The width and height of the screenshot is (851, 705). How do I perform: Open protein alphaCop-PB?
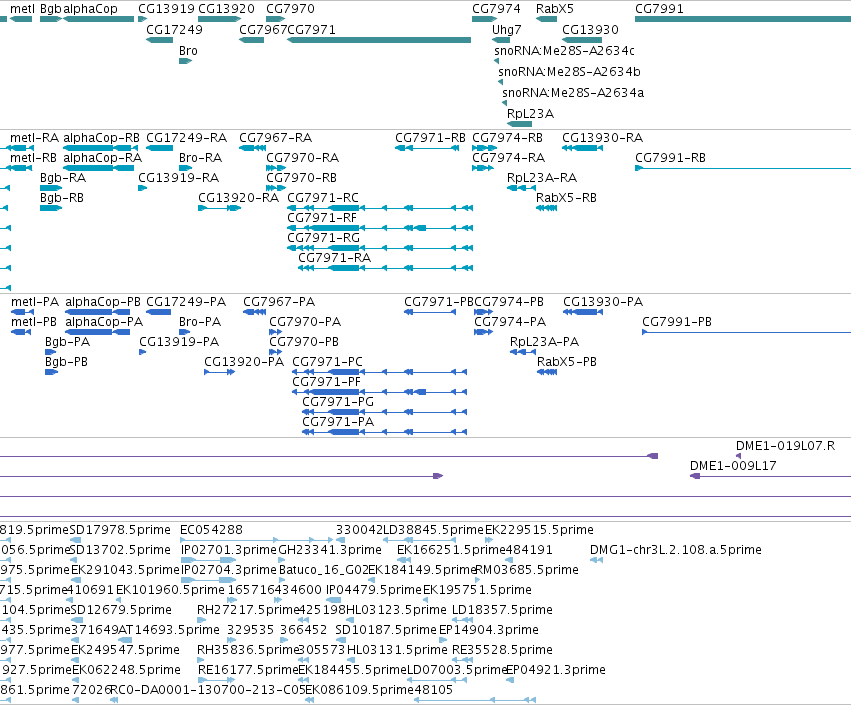103,302
